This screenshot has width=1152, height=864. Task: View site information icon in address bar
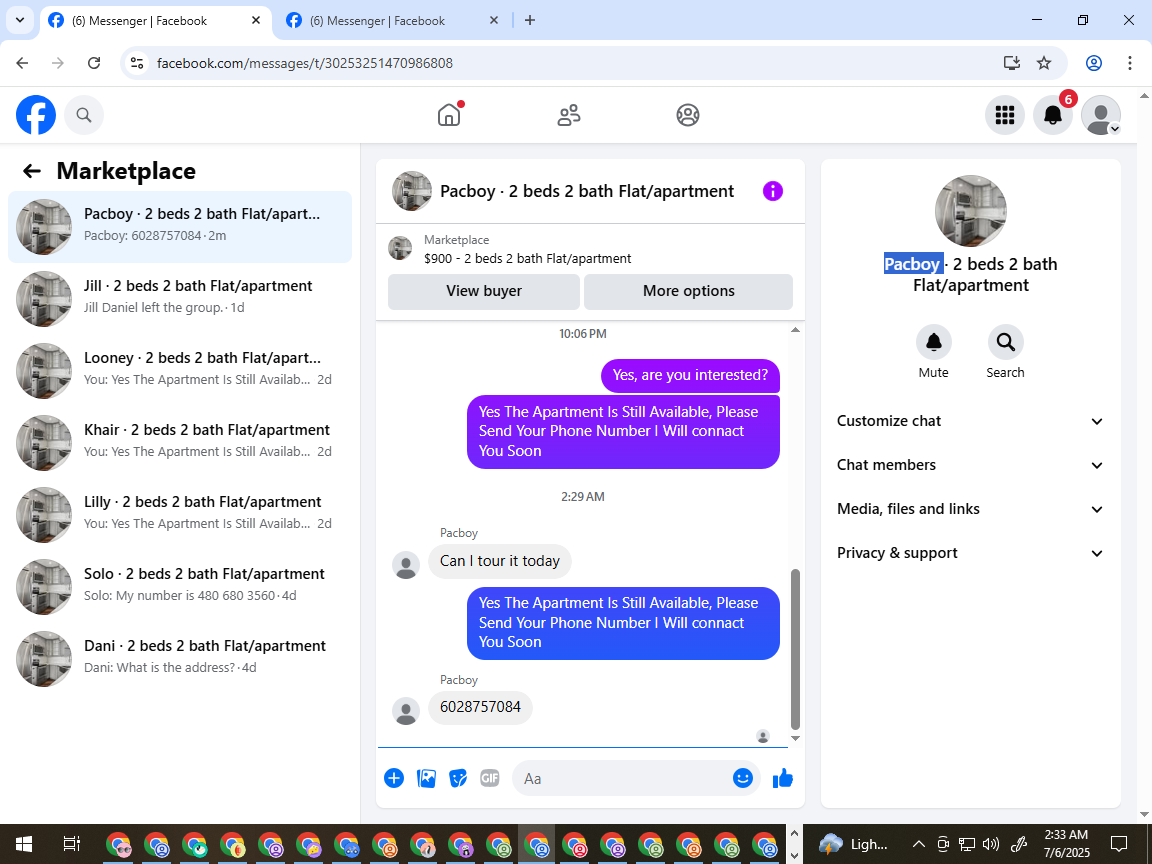137,63
